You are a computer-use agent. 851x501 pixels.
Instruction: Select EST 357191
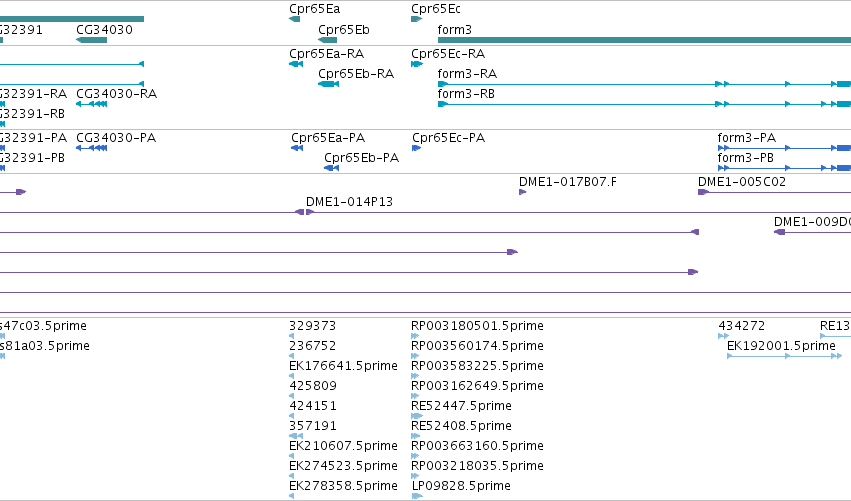point(313,426)
